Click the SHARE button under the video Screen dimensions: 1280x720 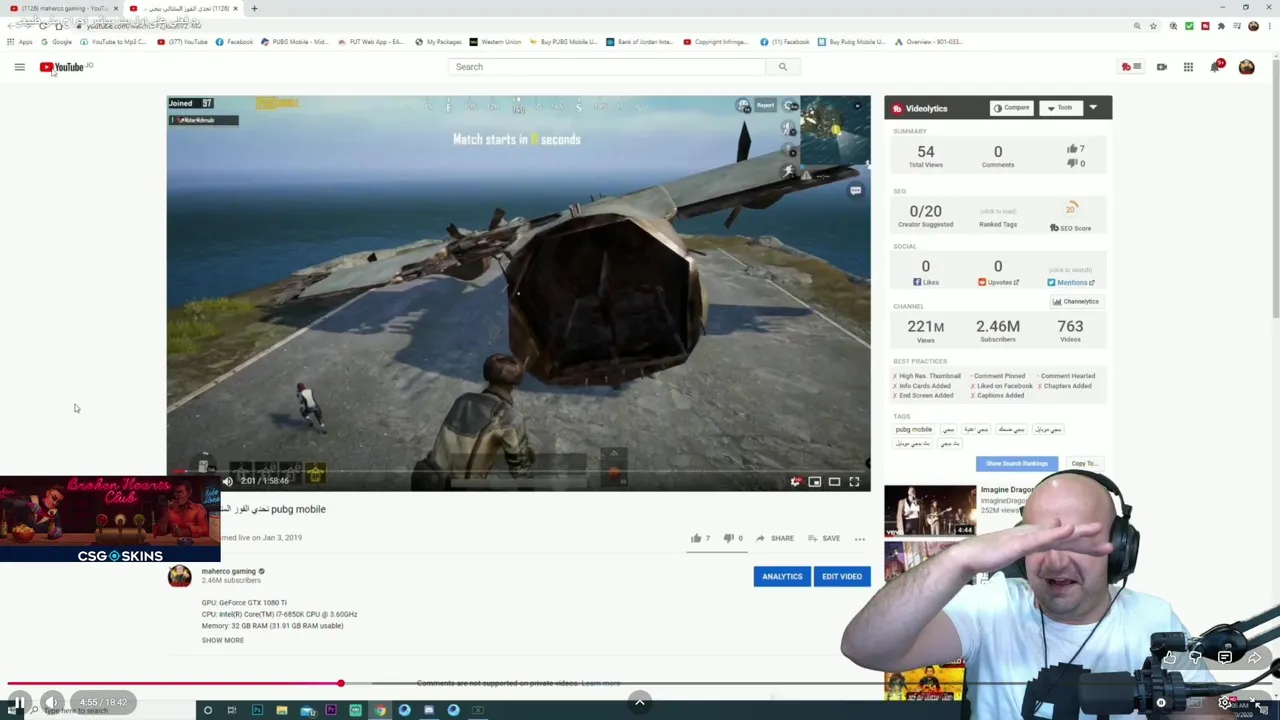(x=775, y=538)
